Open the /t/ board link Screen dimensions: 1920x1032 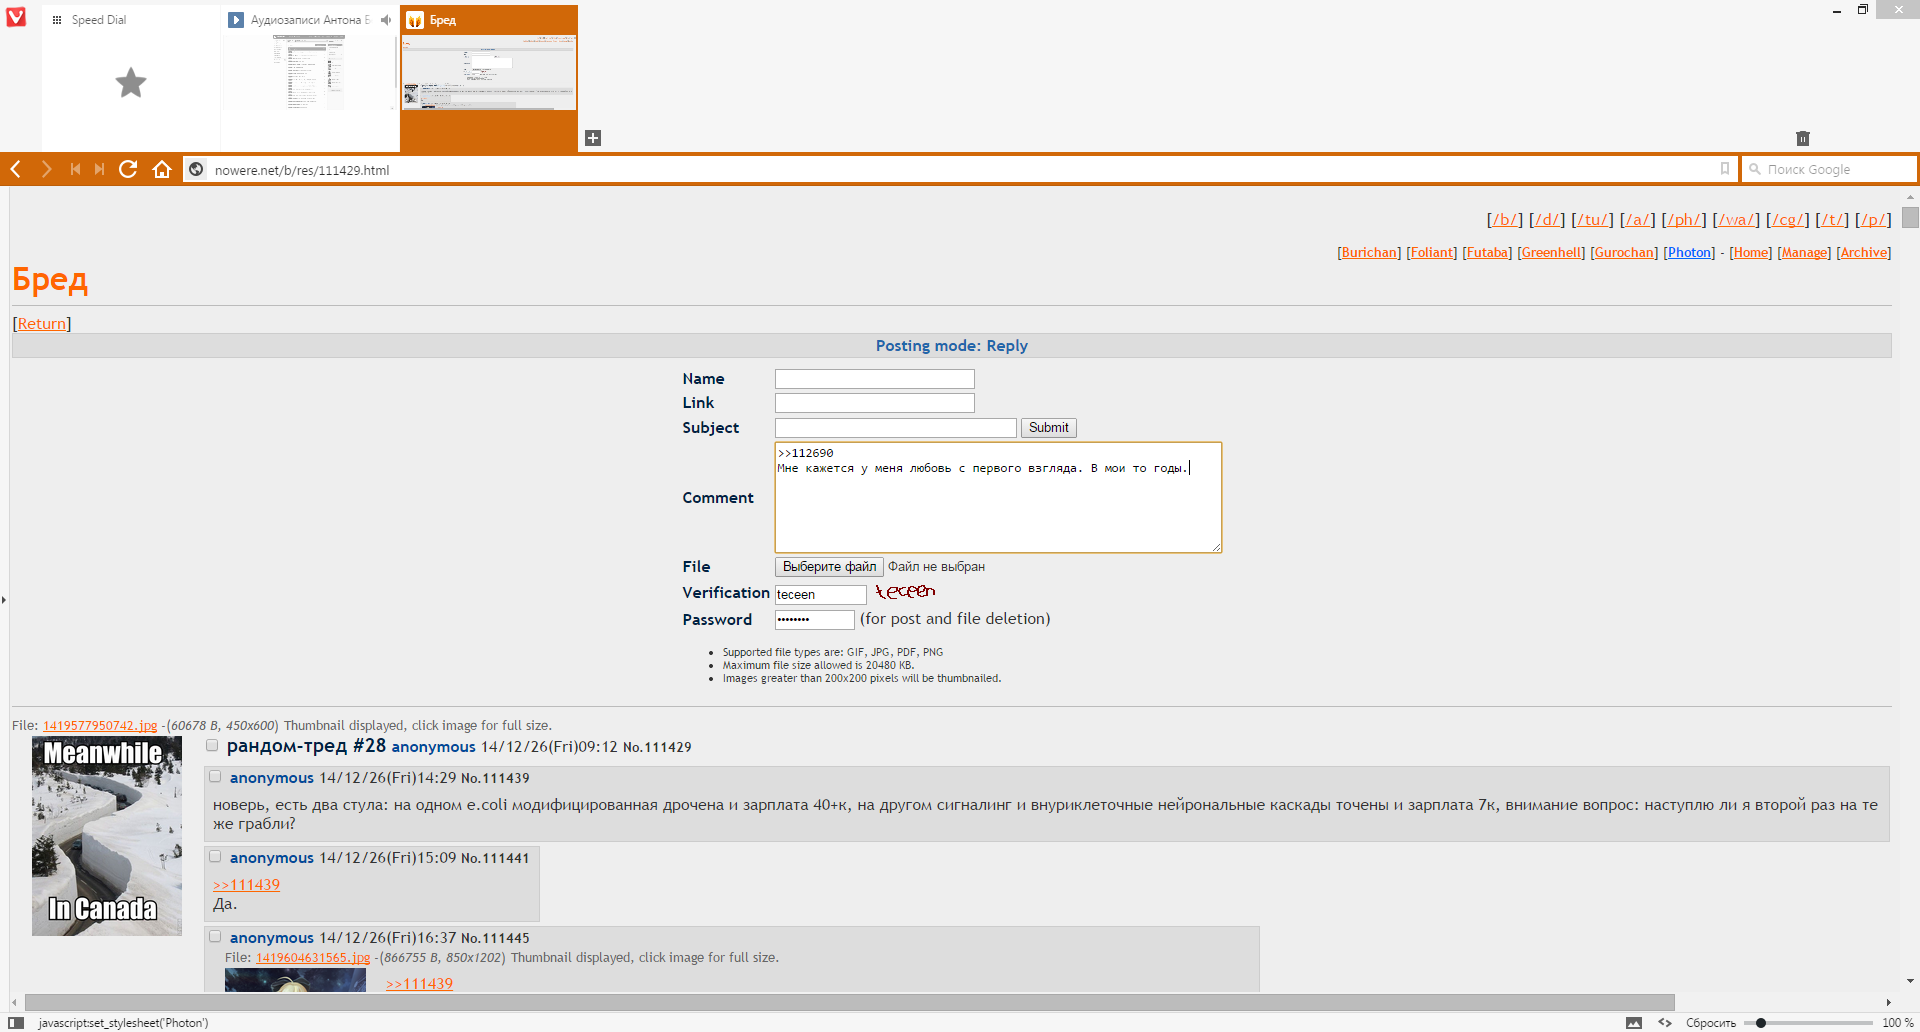1832,220
